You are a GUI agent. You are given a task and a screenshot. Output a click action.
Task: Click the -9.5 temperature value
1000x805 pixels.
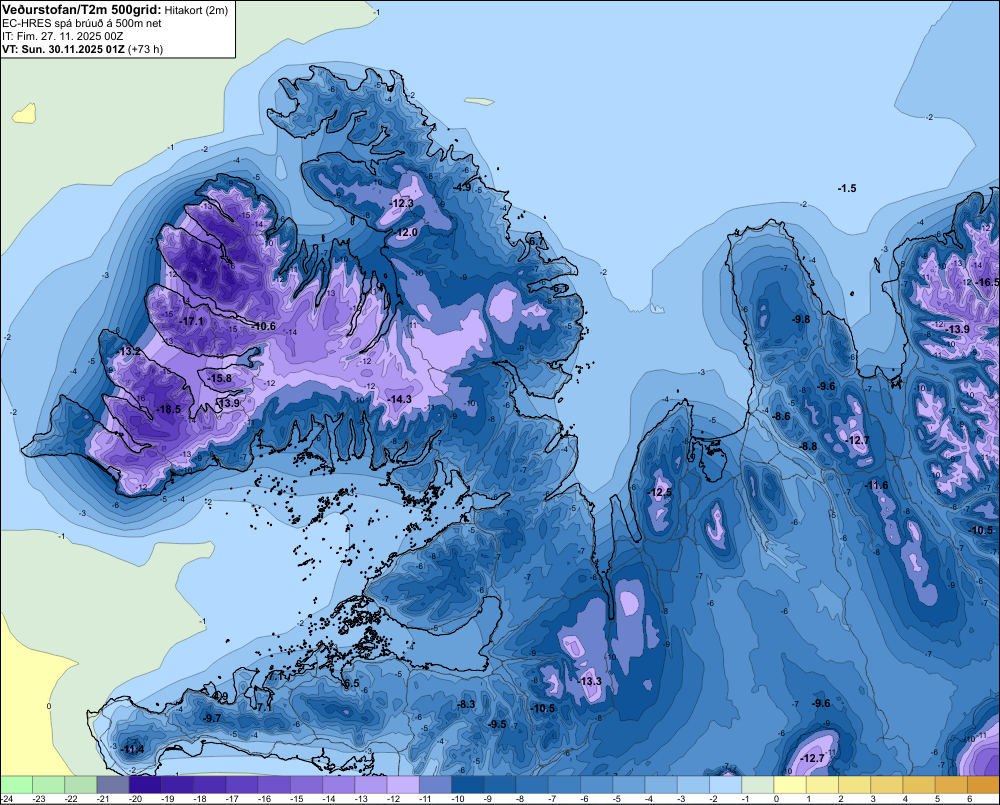pos(497,724)
